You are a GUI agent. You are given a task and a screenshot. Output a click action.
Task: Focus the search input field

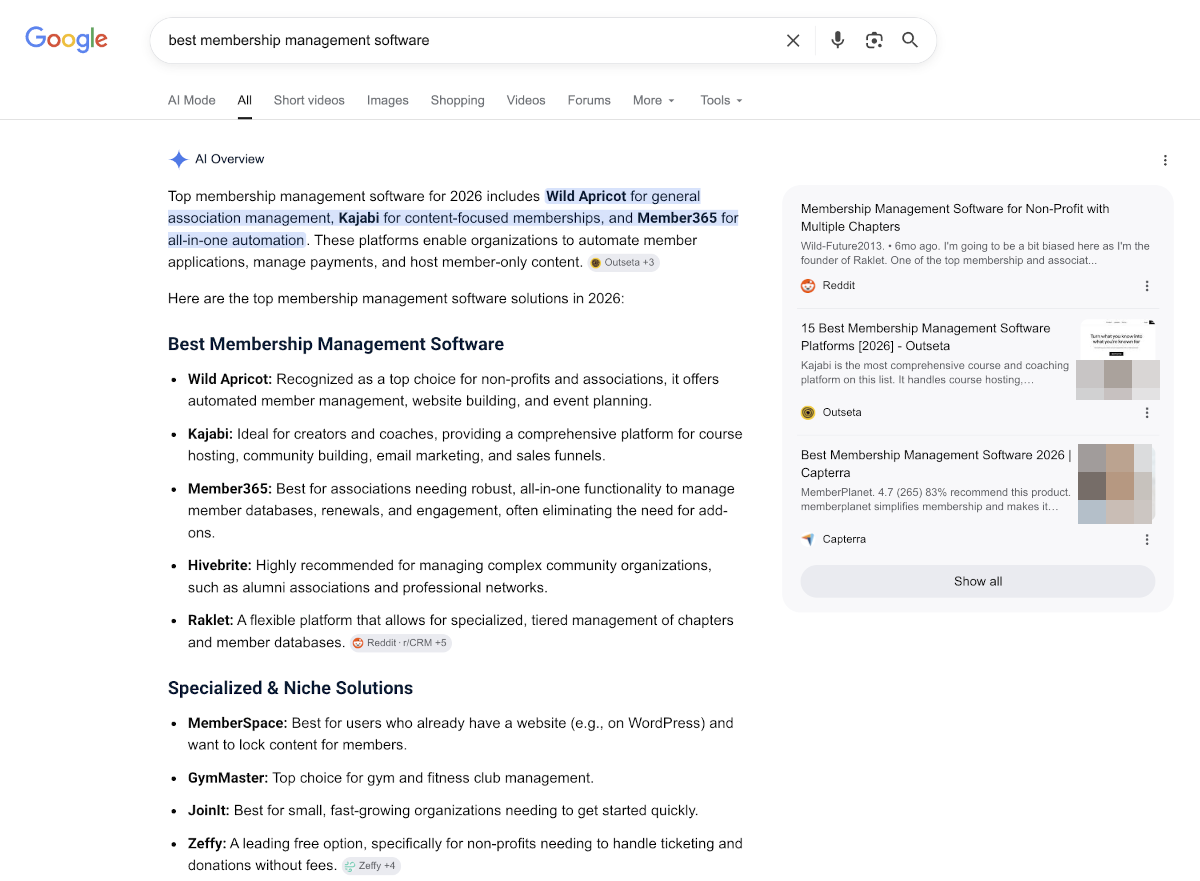[x=470, y=41]
